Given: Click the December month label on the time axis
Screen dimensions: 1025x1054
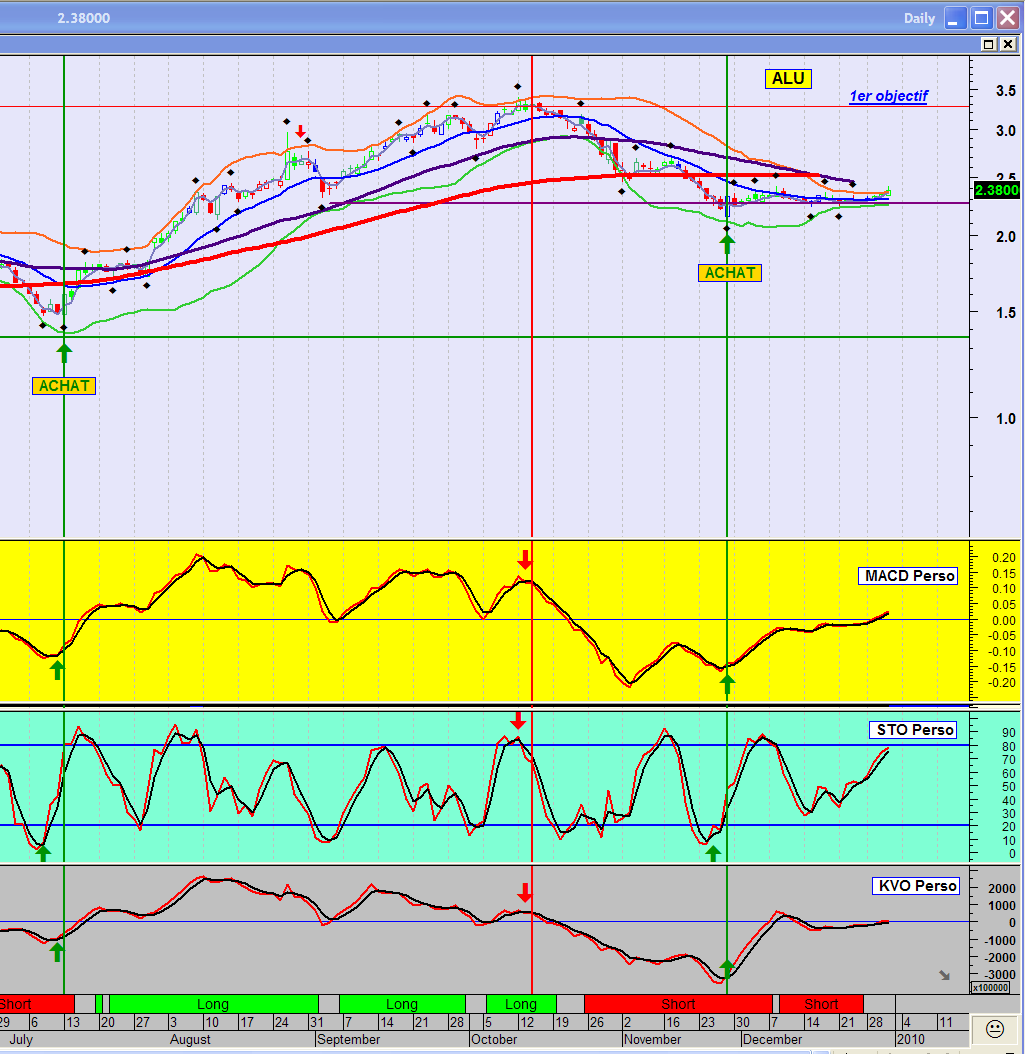Looking at the screenshot, I should 772,1039.
